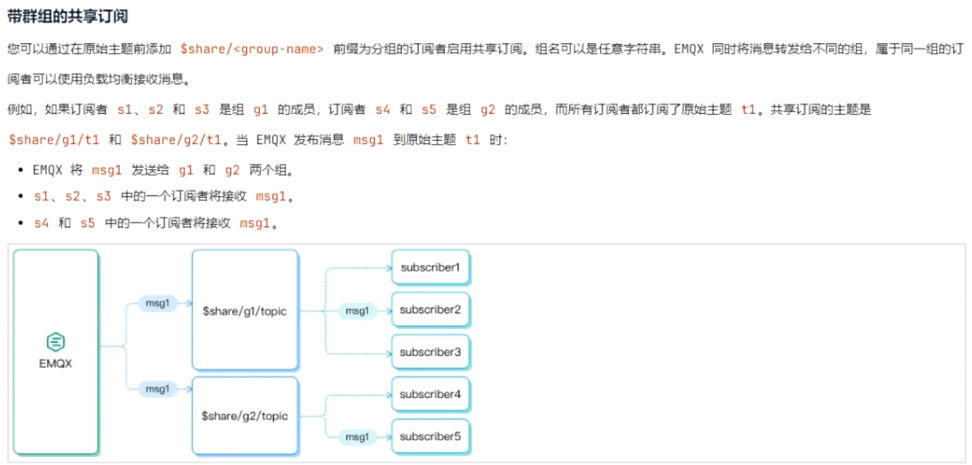Click the subscriber4 box
The image size is (972, 465).
click(x=430, y=394)
